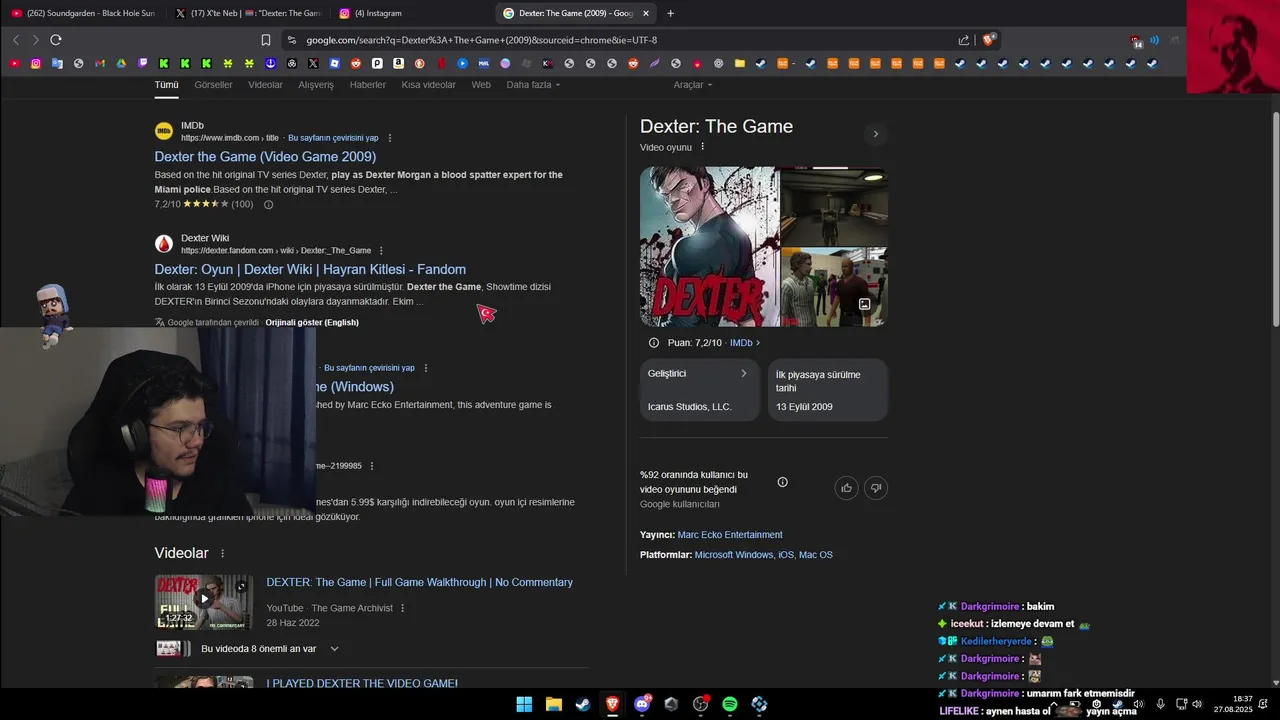Open Dexter: Oyun Dexter Wiki Fandom link
1280x720 pixels.
click(310, 269)
